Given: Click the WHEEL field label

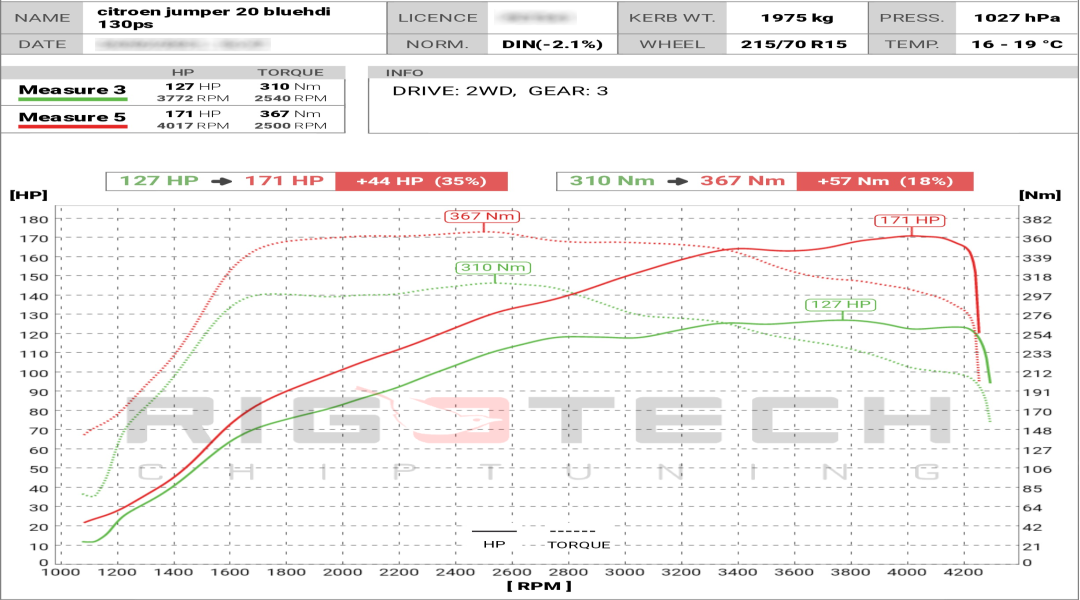Looking at the screenshot, I should tap(672, 44).
